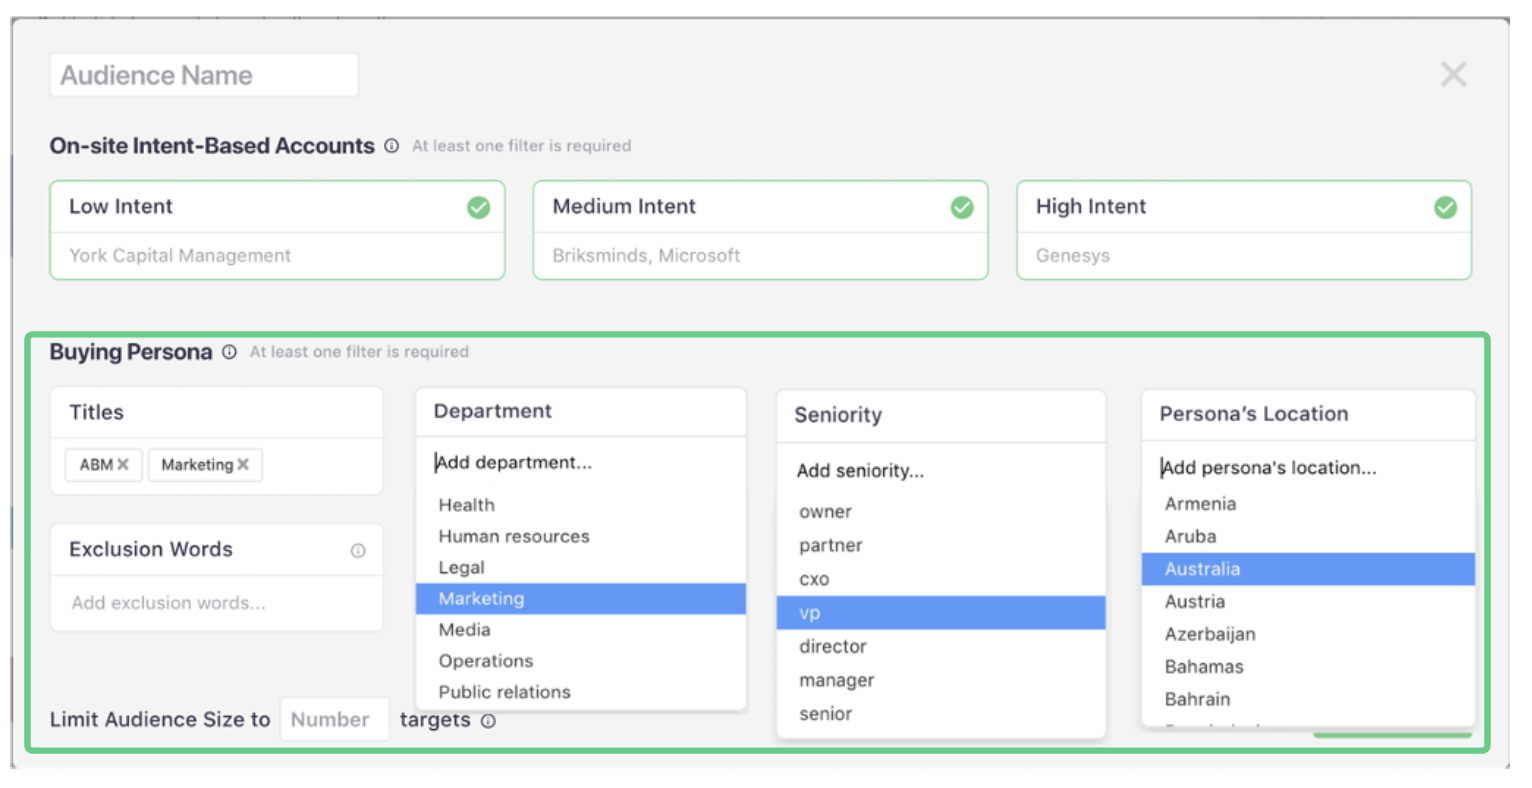1532x788 pixels.
Task: Click info icon next to On-site Intent-Based Accounts
Action: pos(391,146)
